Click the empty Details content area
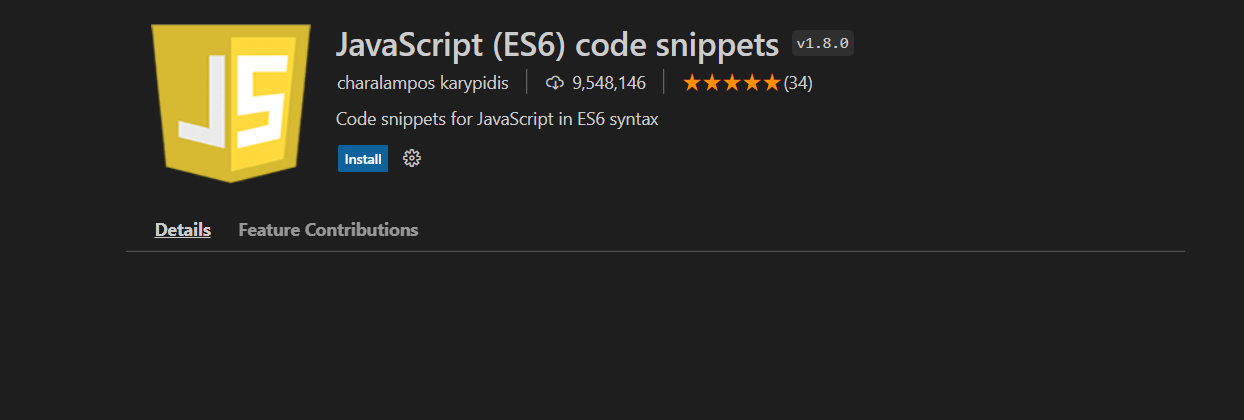This screenshot has width=1244, height=420. pyautogui.click(x=655, y=335)
